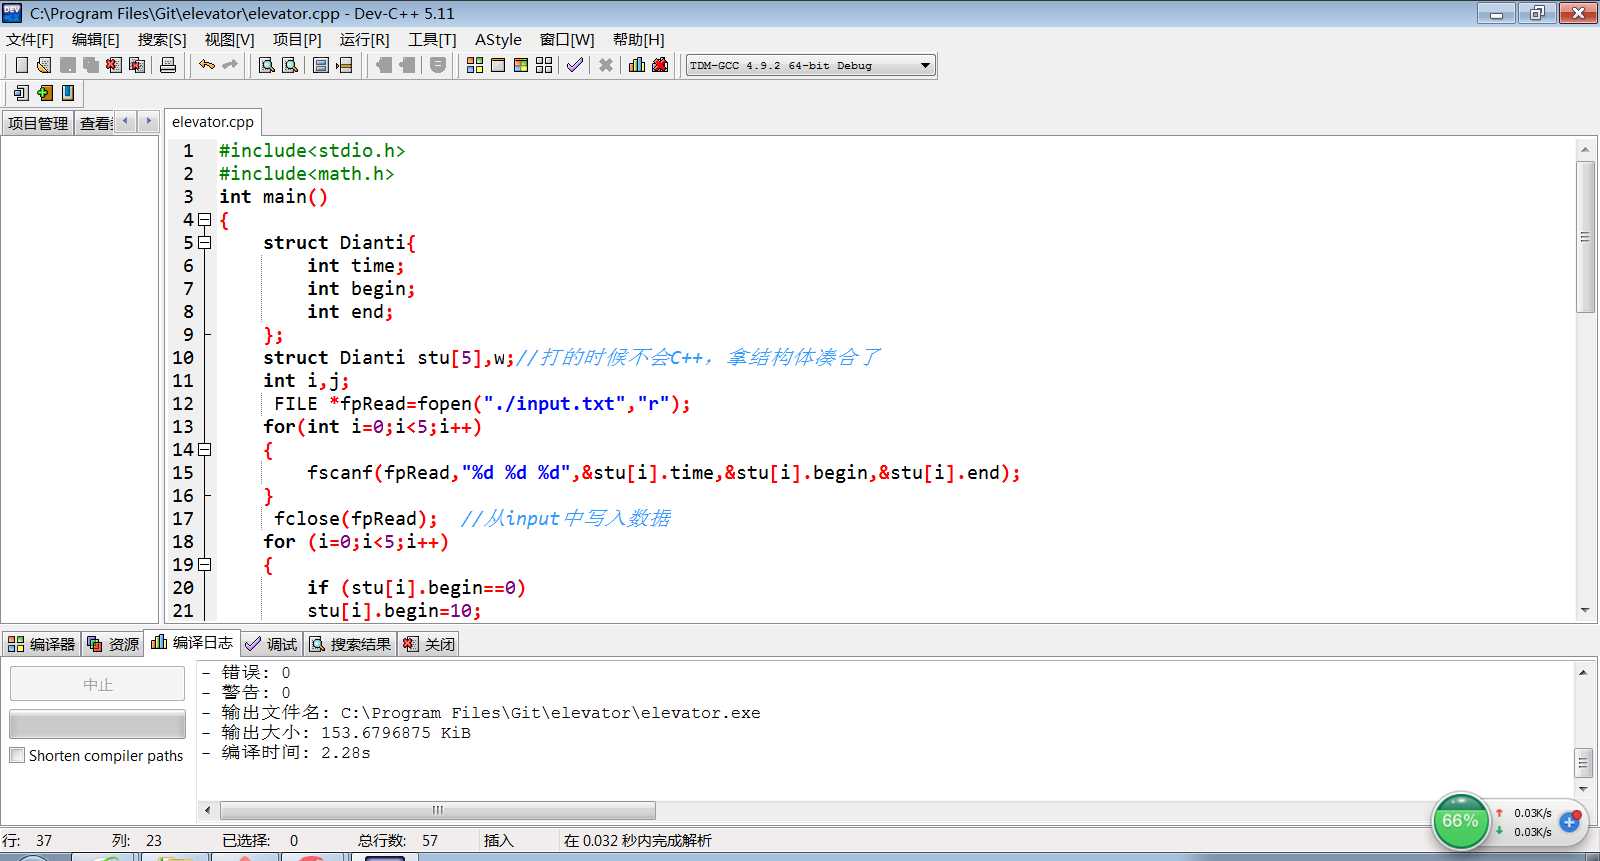Screen dimensions: 1600x861
Task: Print the file using the printer icon
Action: [x=168, y=65]
